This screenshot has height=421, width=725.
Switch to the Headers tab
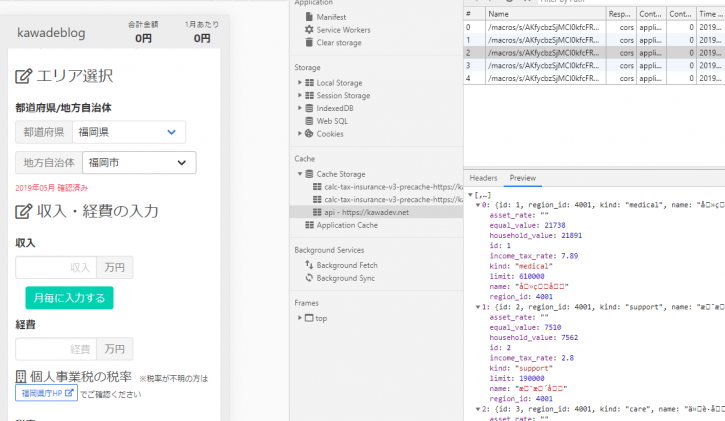click(483, 178)
